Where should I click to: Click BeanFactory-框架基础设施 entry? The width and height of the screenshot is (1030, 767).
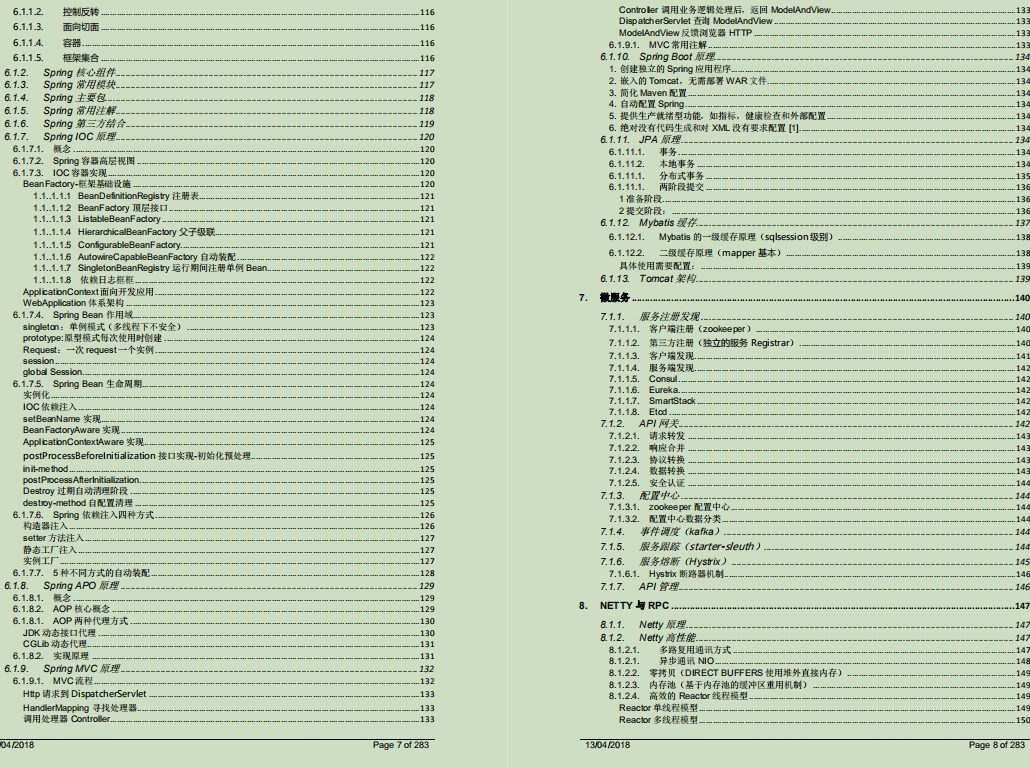coord(229,184)
